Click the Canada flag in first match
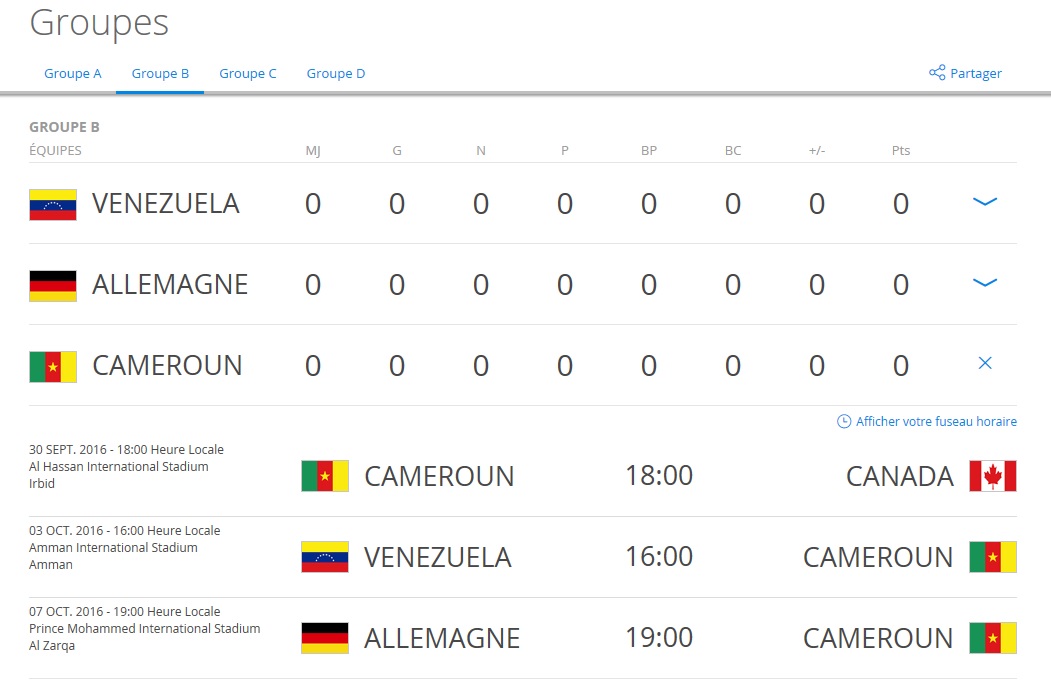The height and width of the screenshot is (691, 1051). click(x=992, y=476)
